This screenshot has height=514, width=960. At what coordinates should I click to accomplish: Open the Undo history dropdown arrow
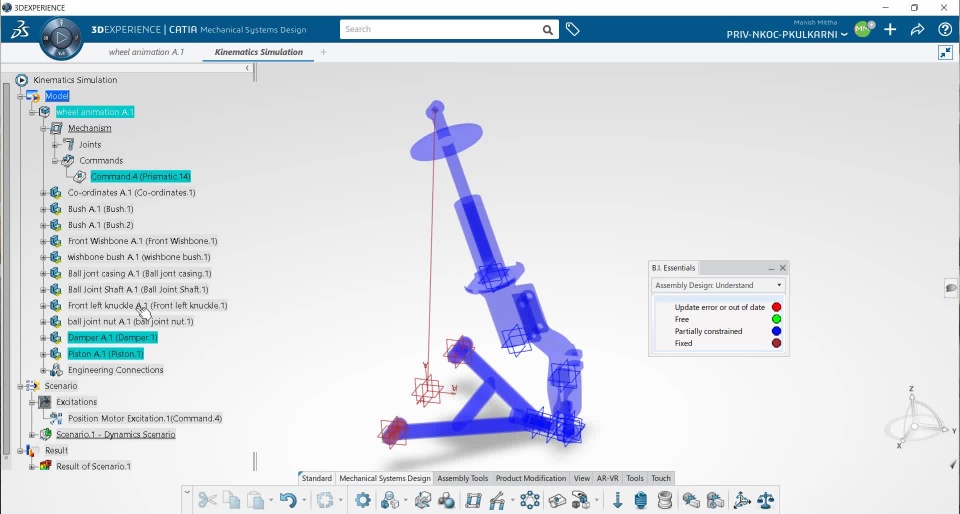304,501
